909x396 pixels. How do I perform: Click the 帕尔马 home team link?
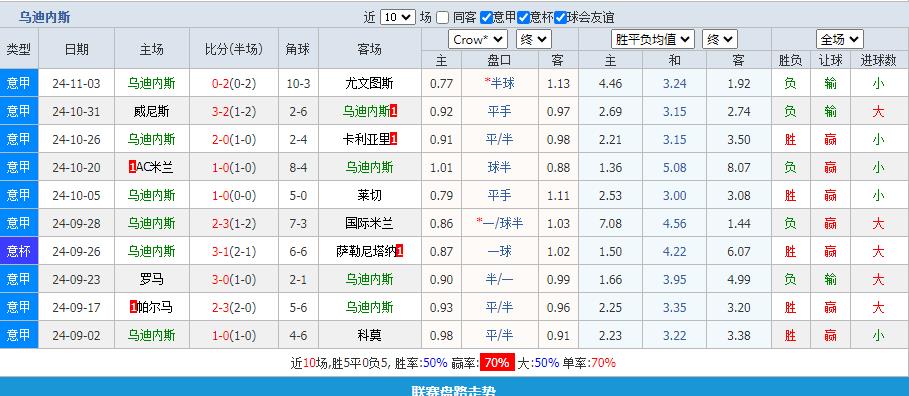click(x=155, y=307)
